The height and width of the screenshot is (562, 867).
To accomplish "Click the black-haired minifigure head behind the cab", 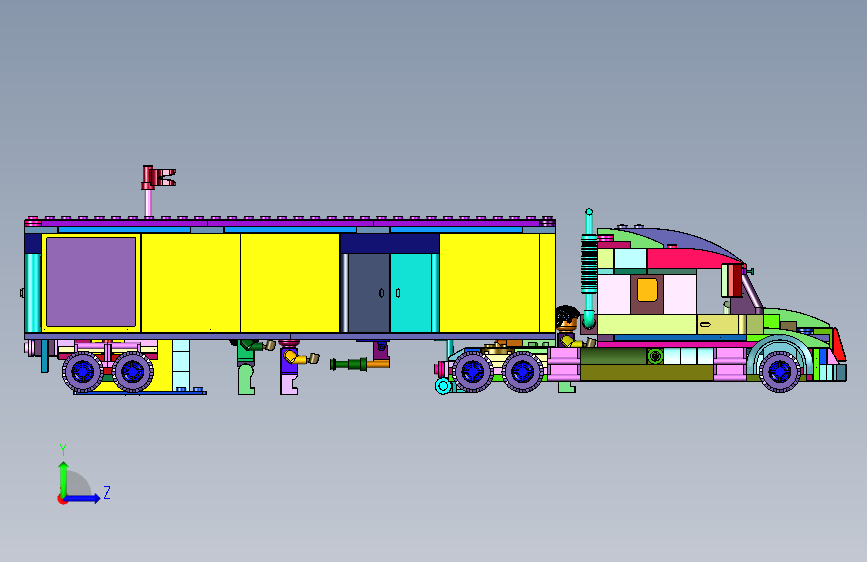I will (567, 318).
